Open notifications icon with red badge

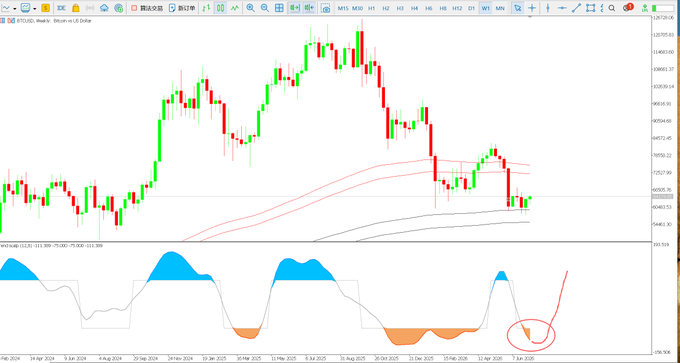[628, 7]
